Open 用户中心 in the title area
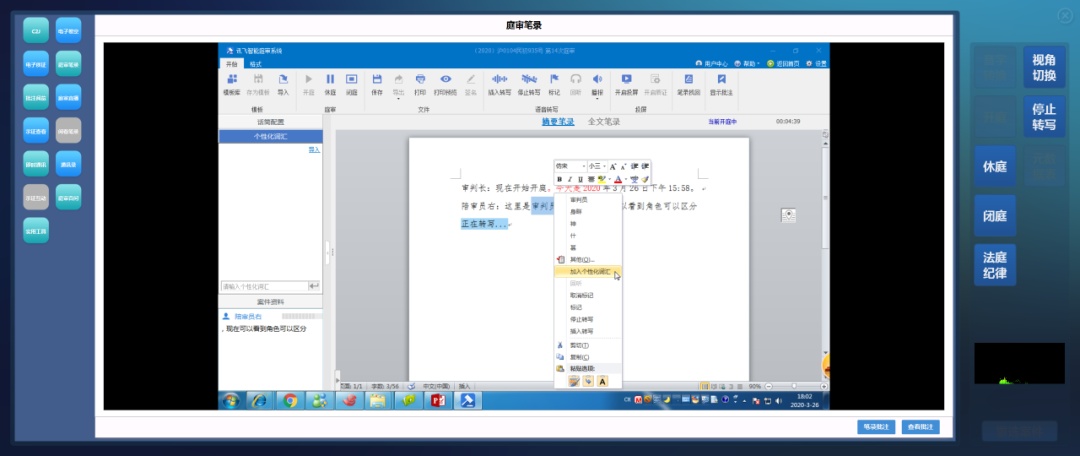 pos(711,63)
